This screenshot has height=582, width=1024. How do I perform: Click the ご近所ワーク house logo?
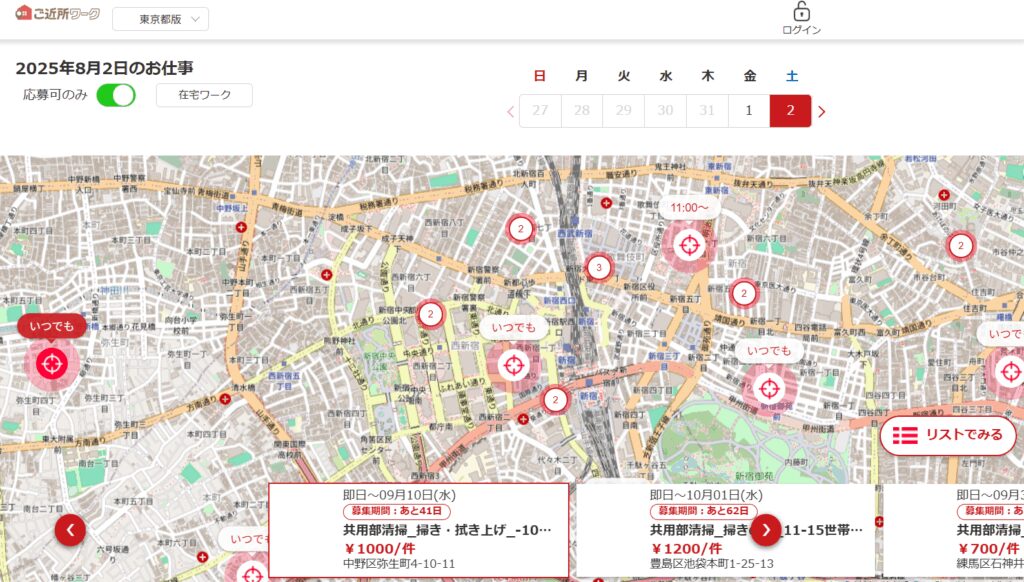click(x=57, y=13)
